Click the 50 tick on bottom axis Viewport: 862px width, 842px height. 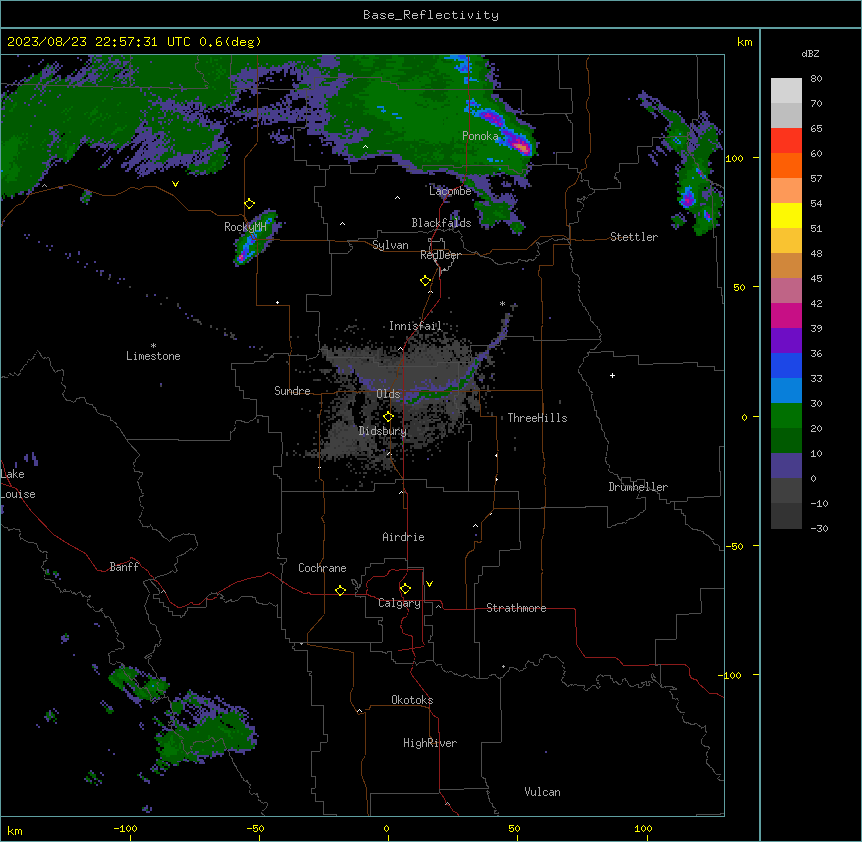(514, 828)
